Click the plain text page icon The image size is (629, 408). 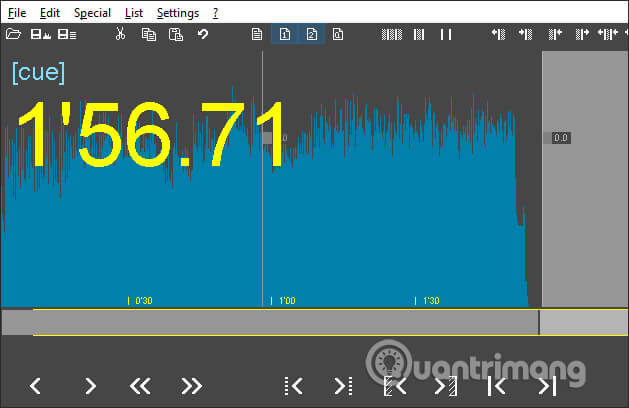pyautogui.click(x=257, y=35)
